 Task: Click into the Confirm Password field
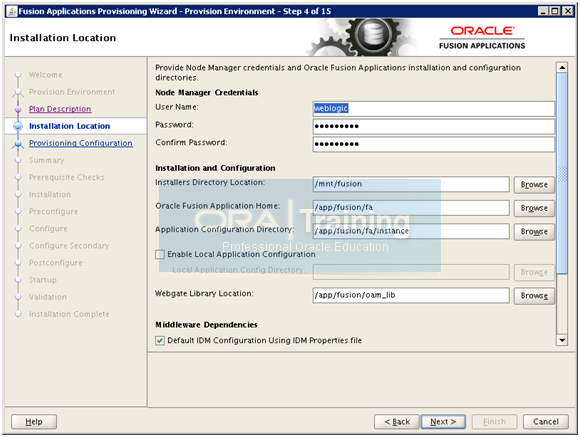coord(434,144)
